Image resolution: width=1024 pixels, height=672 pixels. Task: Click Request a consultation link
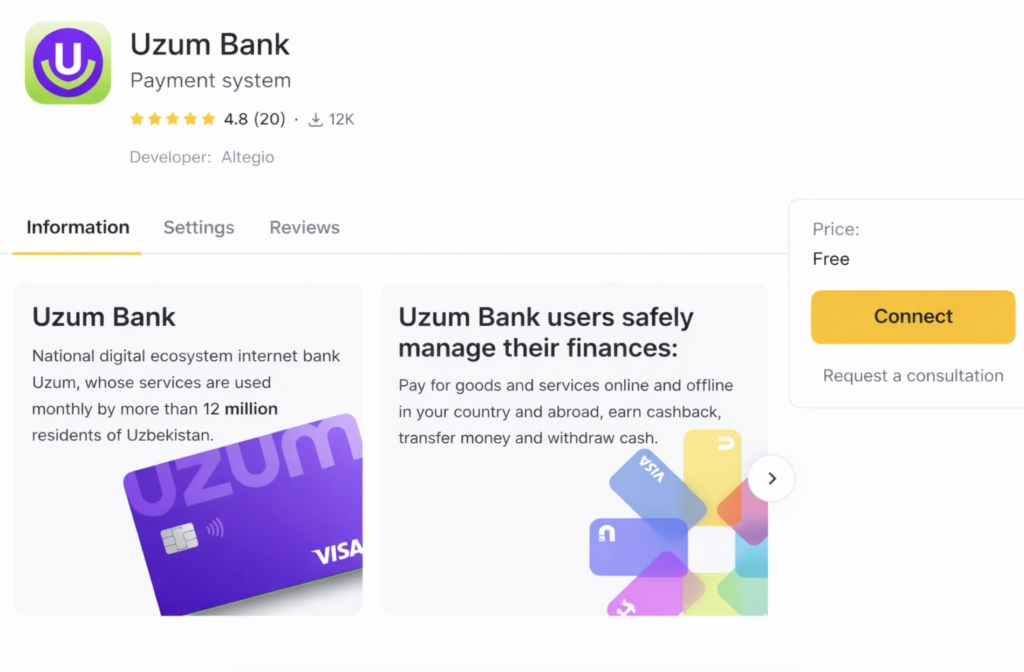(913, 375)
